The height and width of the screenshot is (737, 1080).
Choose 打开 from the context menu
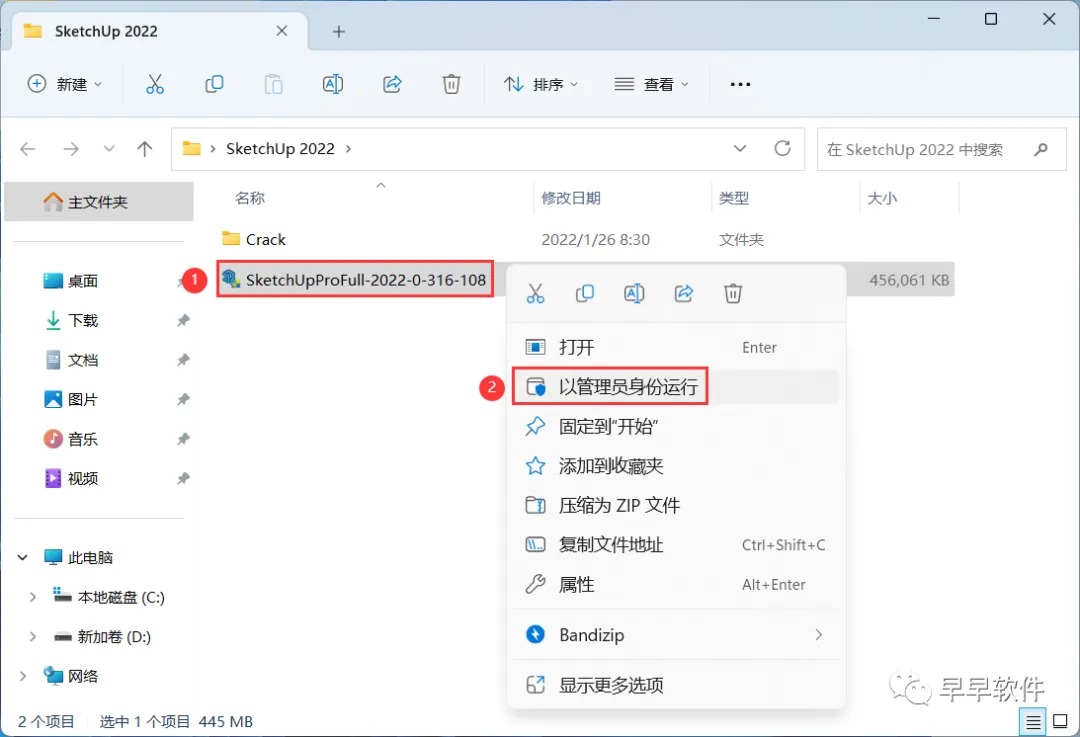tap(676, 347)
